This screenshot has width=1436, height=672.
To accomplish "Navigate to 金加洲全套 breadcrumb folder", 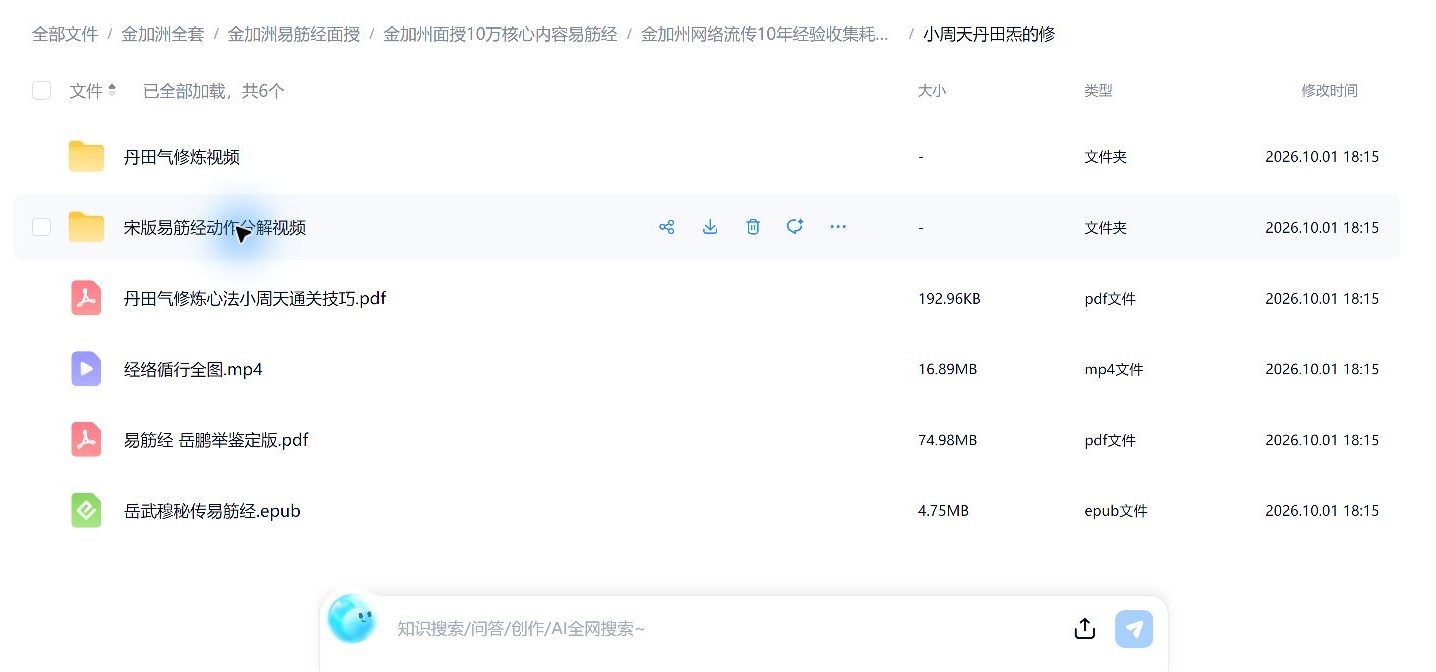I will coord(163,34).
